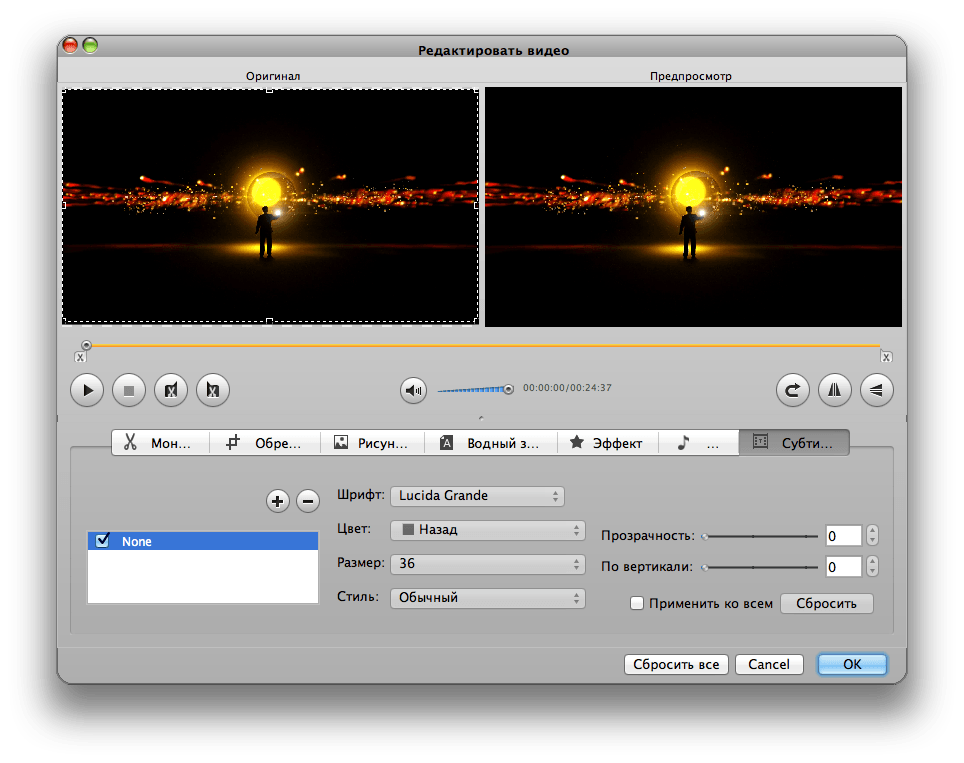This screenshot has height=763, width=964.
Task: Click the Cancel button
Action: [769, 665]
